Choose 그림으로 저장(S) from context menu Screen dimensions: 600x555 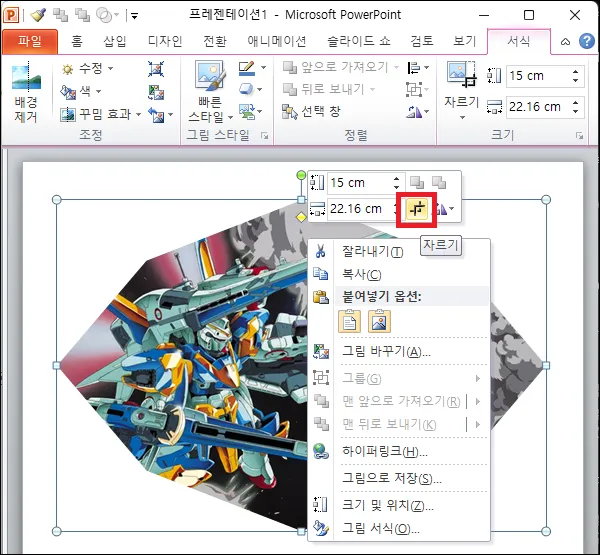pos(399,478)
